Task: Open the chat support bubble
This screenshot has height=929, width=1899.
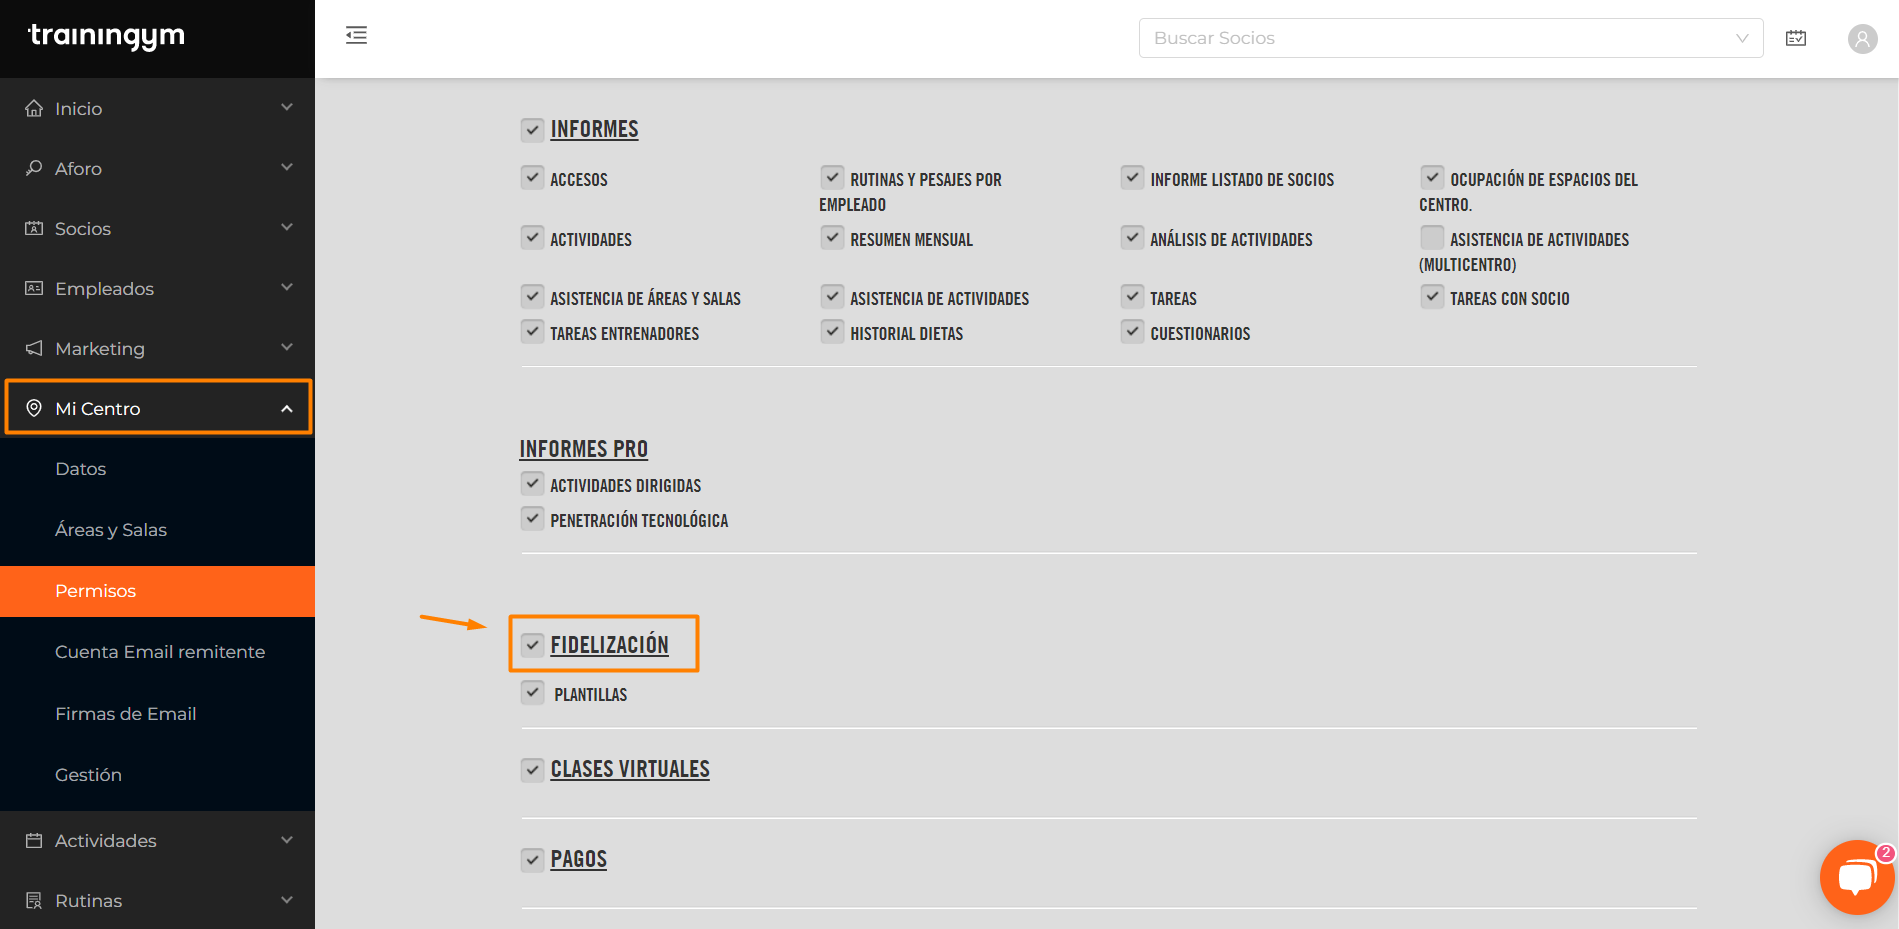Action: (x=1857, y=877)
